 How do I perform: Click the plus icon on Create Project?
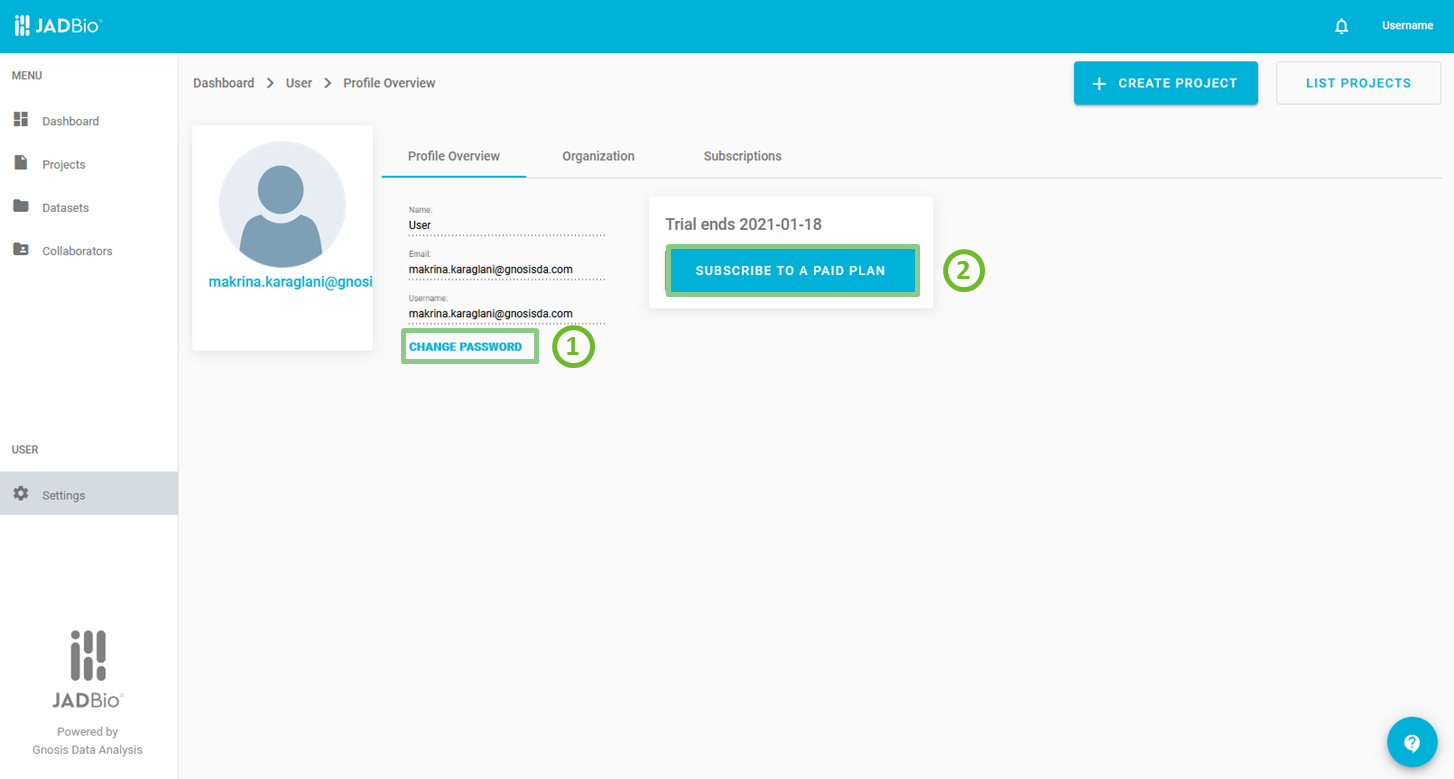(1099, 84)
